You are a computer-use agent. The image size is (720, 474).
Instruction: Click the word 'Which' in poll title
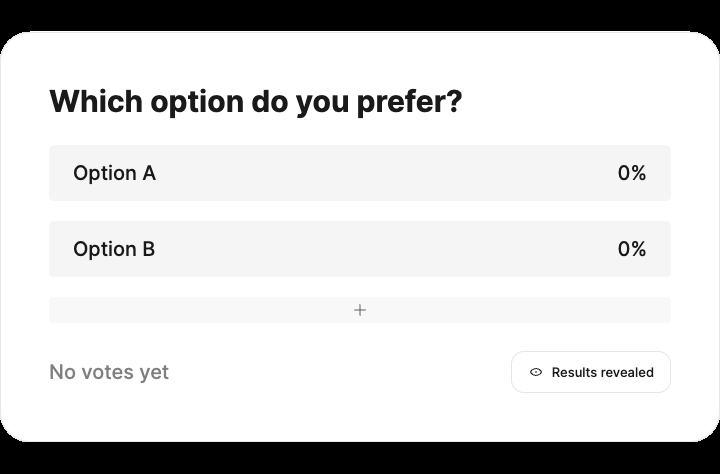96,102
